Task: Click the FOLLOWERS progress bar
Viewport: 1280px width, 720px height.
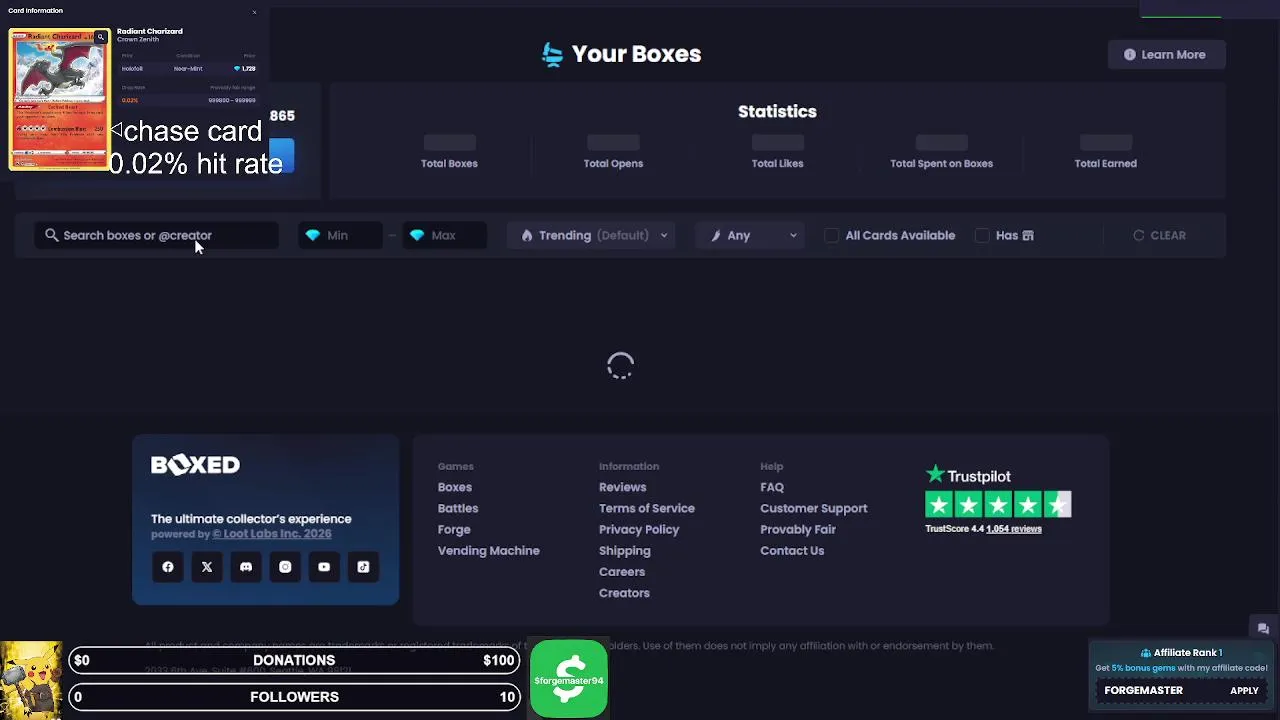Action: click(x=294, y=697)
